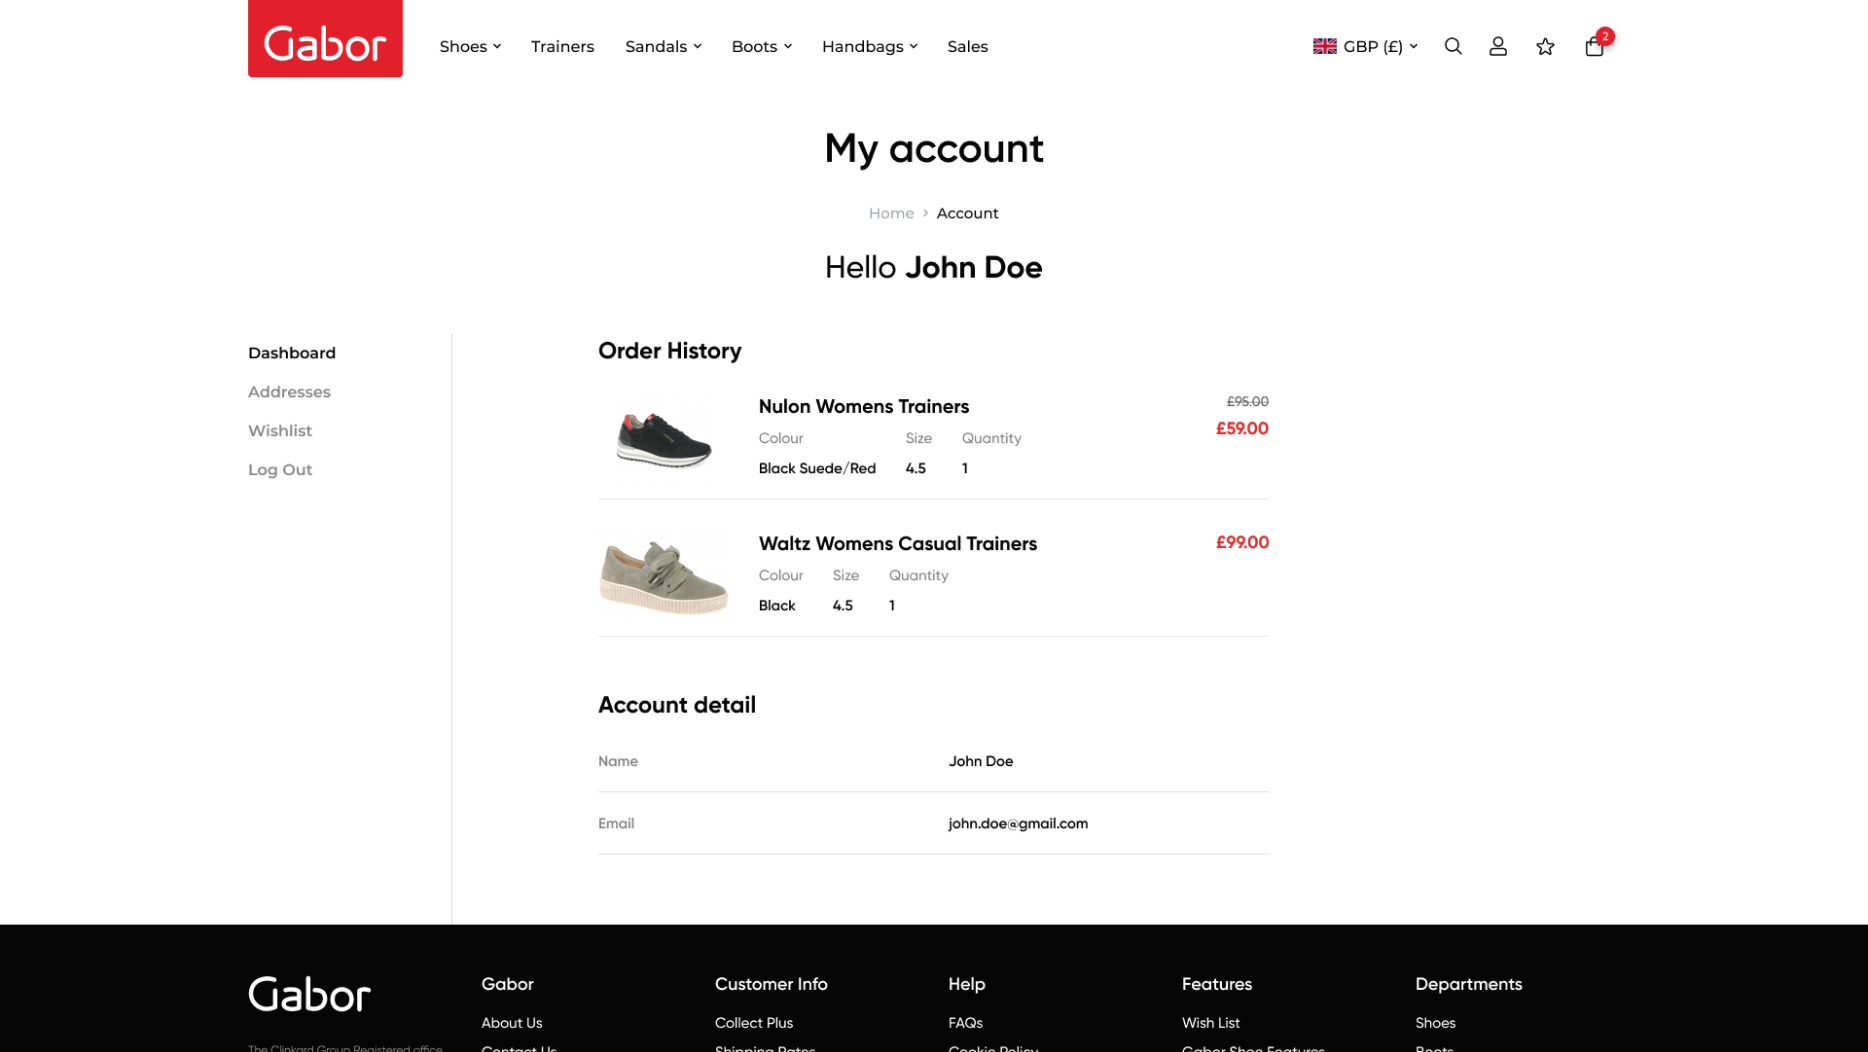Open the user account icon

tap(1498, 46)
